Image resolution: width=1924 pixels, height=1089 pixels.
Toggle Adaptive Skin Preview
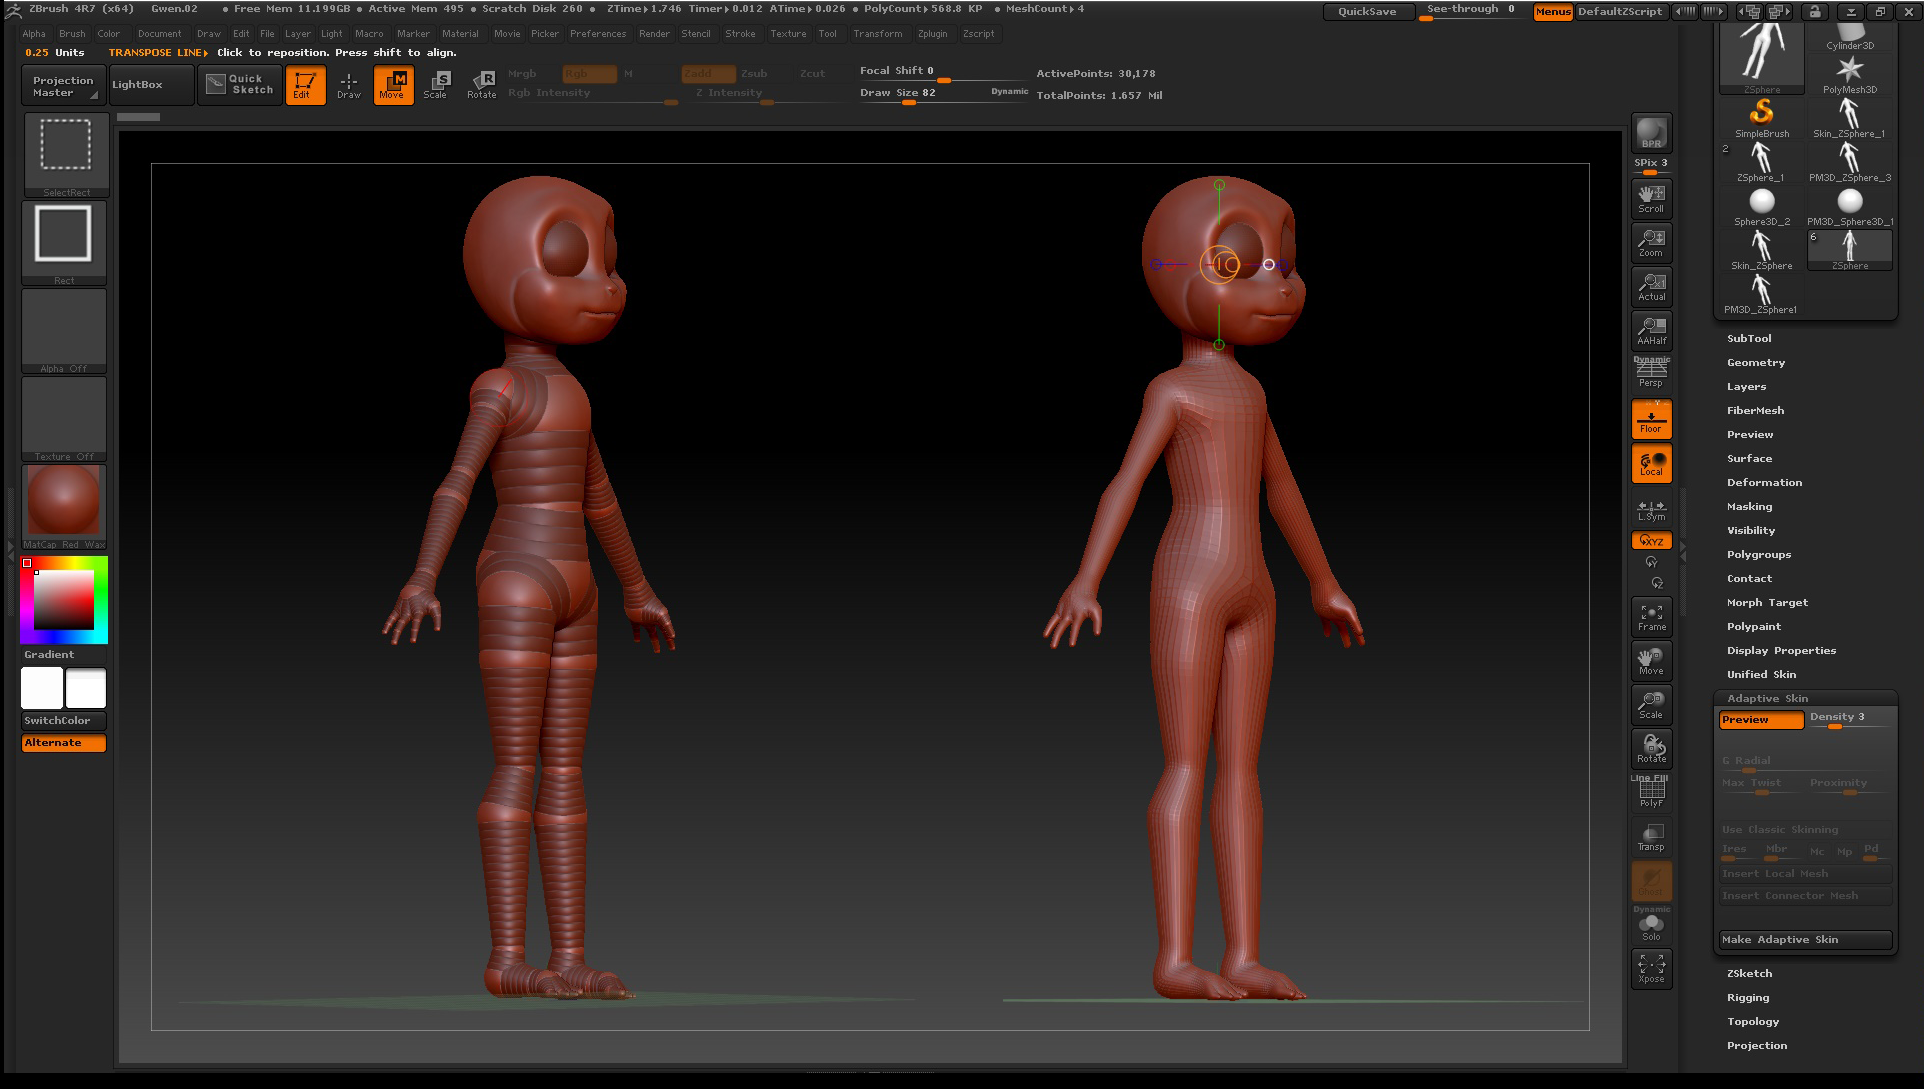(1760, 720)
